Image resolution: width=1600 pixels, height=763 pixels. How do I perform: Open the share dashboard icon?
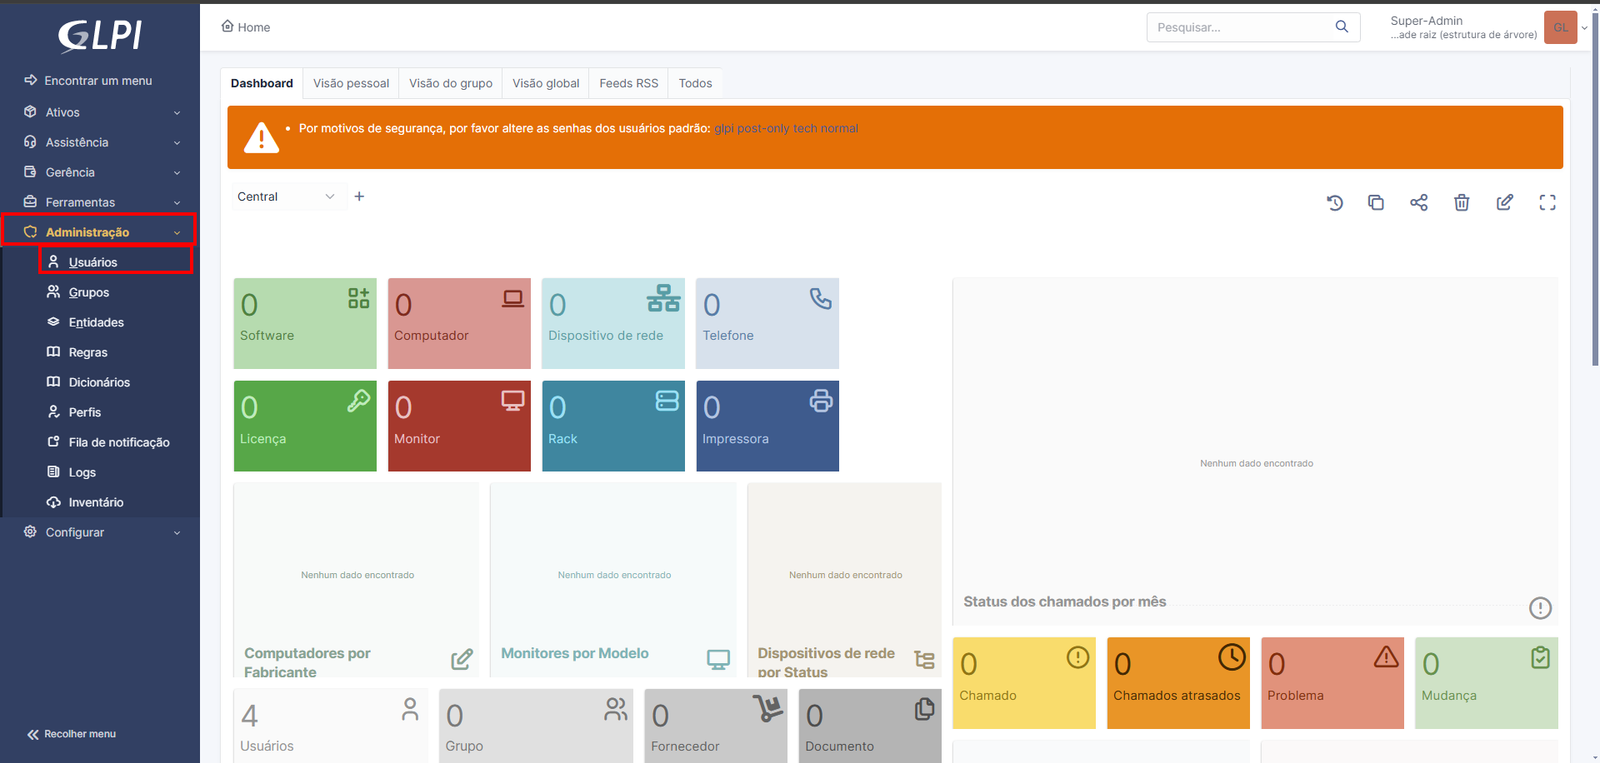click(x=1418, y=203)
